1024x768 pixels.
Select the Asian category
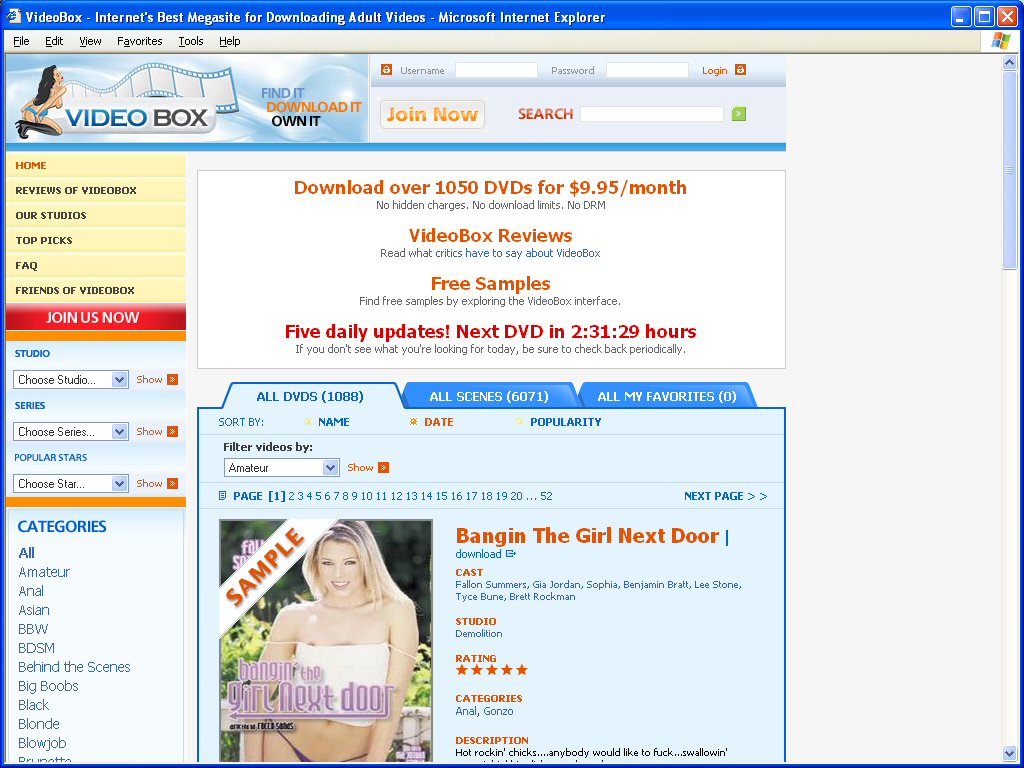point(34,610)
